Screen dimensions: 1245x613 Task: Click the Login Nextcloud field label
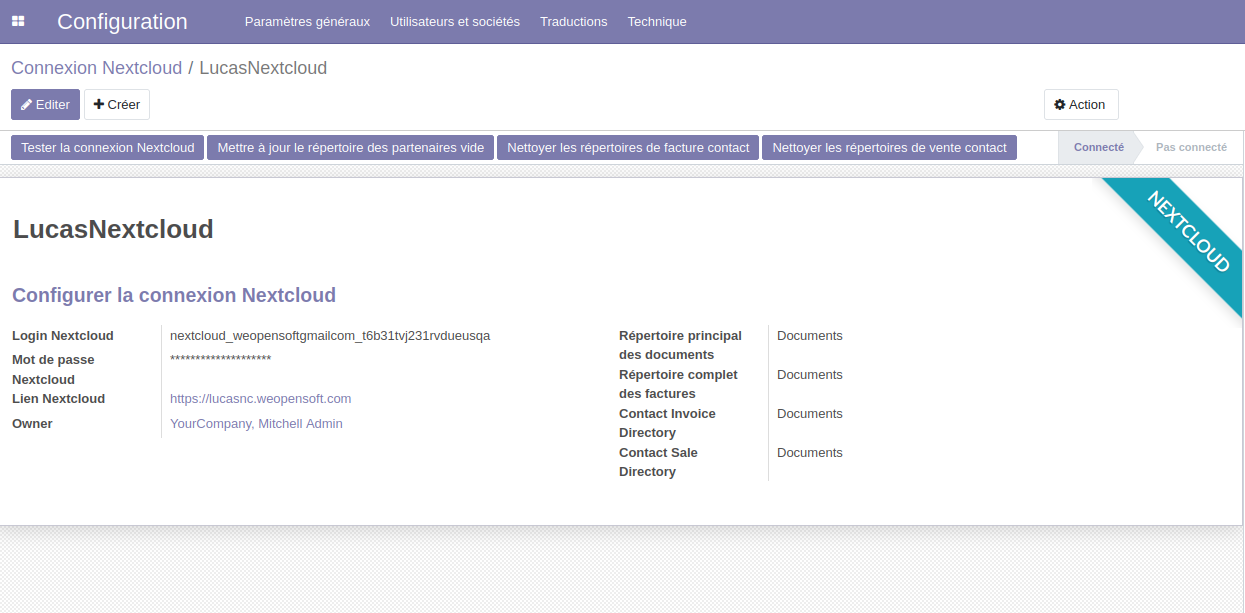pyautogui.click(x=63, y=335)
